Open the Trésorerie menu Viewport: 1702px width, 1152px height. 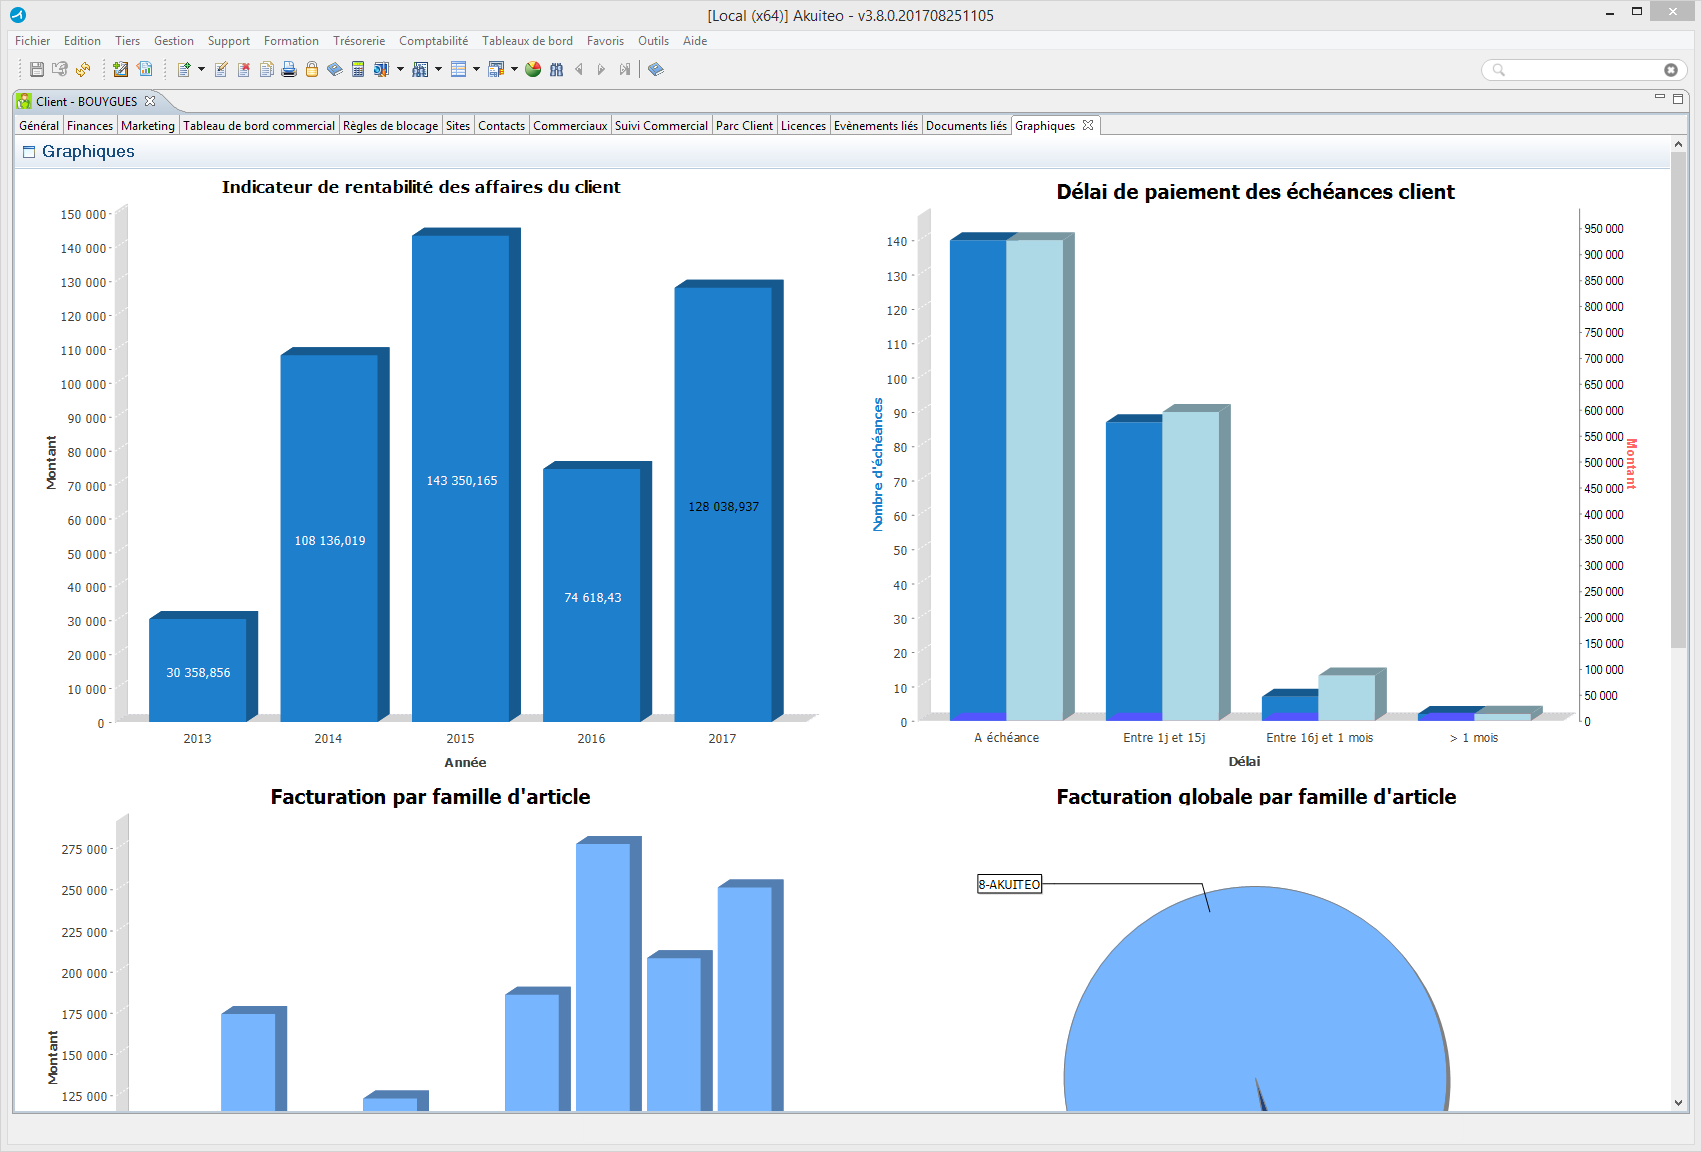pyautogui.click(x=359, y=41)
